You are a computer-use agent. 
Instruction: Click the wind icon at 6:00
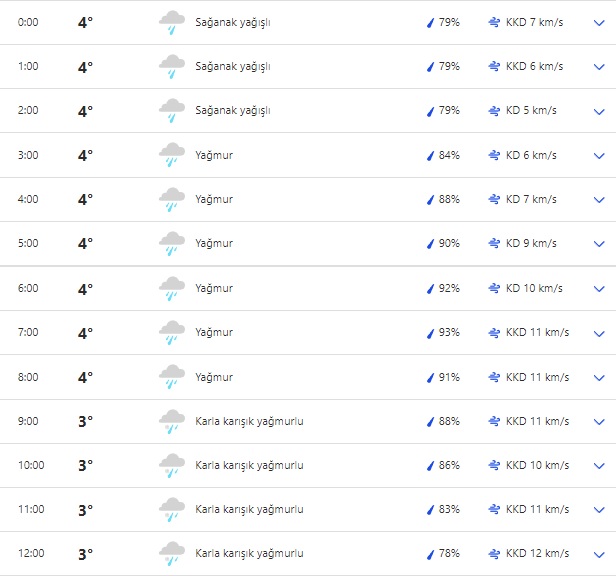coord(494,289)
